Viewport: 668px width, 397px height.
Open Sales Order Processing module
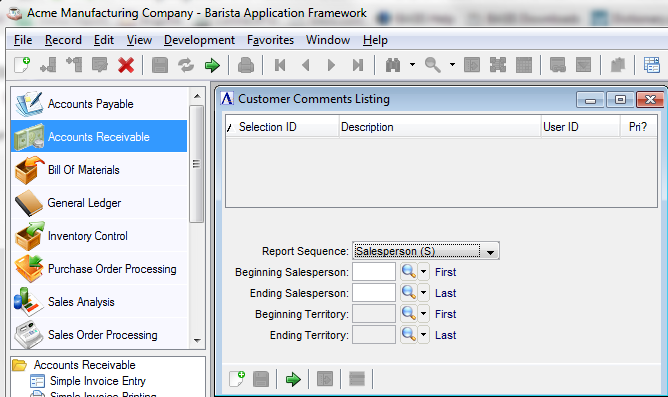pyautogui.click(x=99, y=334)
